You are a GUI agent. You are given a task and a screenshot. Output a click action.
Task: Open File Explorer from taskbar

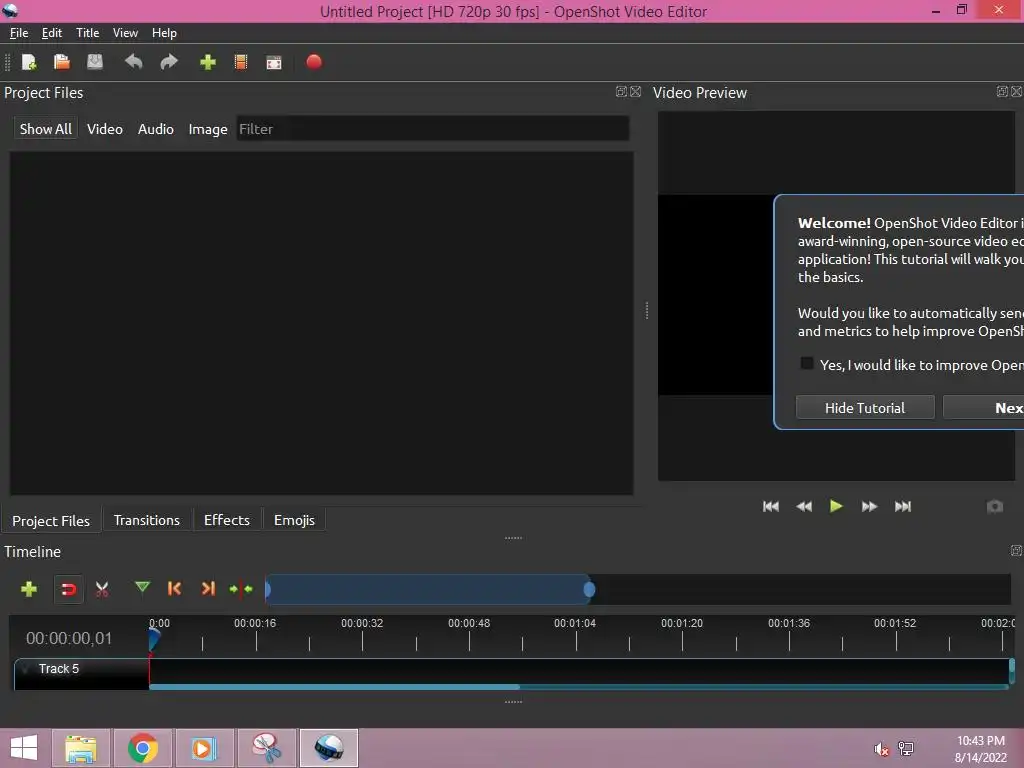pyautogui.click(x=81, y=748)
